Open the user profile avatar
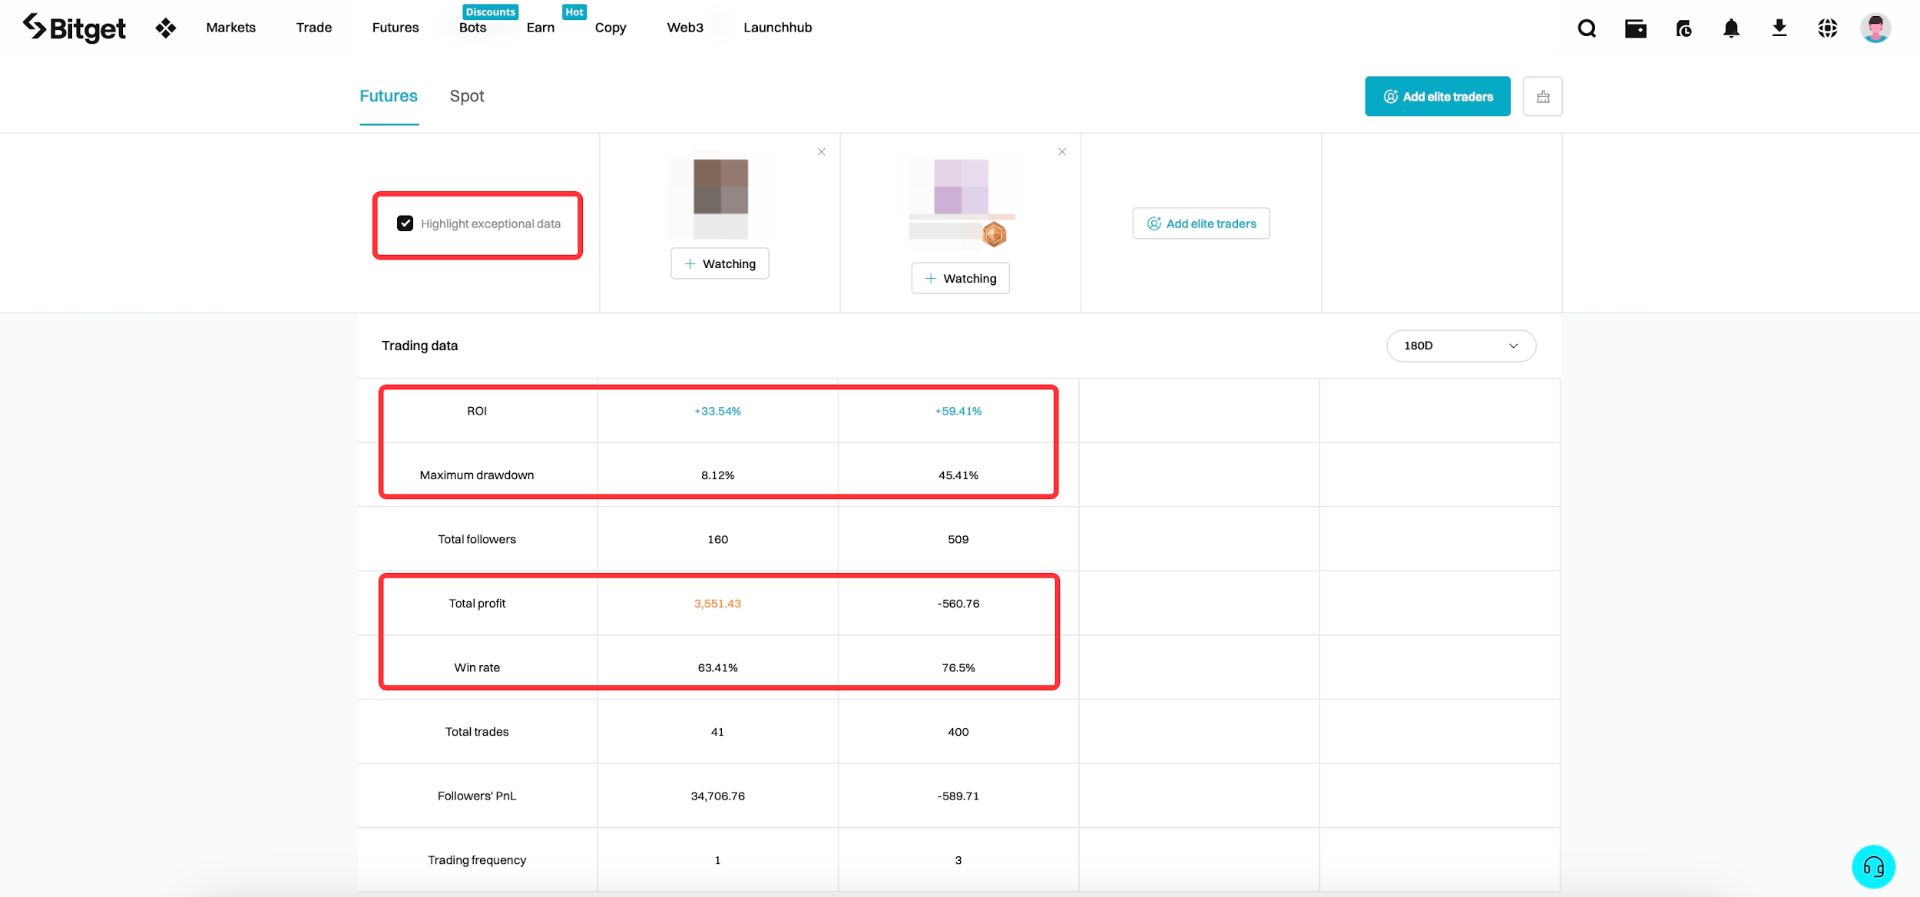Image resolution: width=1920 pixels, height=897 pixels. 1876,28
